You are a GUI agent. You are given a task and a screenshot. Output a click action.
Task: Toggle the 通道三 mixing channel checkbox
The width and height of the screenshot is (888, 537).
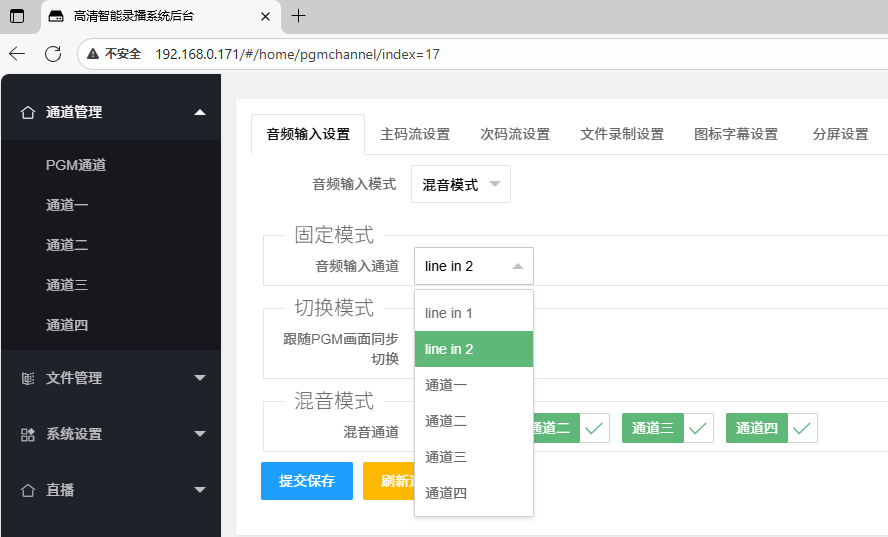point(697,428)
